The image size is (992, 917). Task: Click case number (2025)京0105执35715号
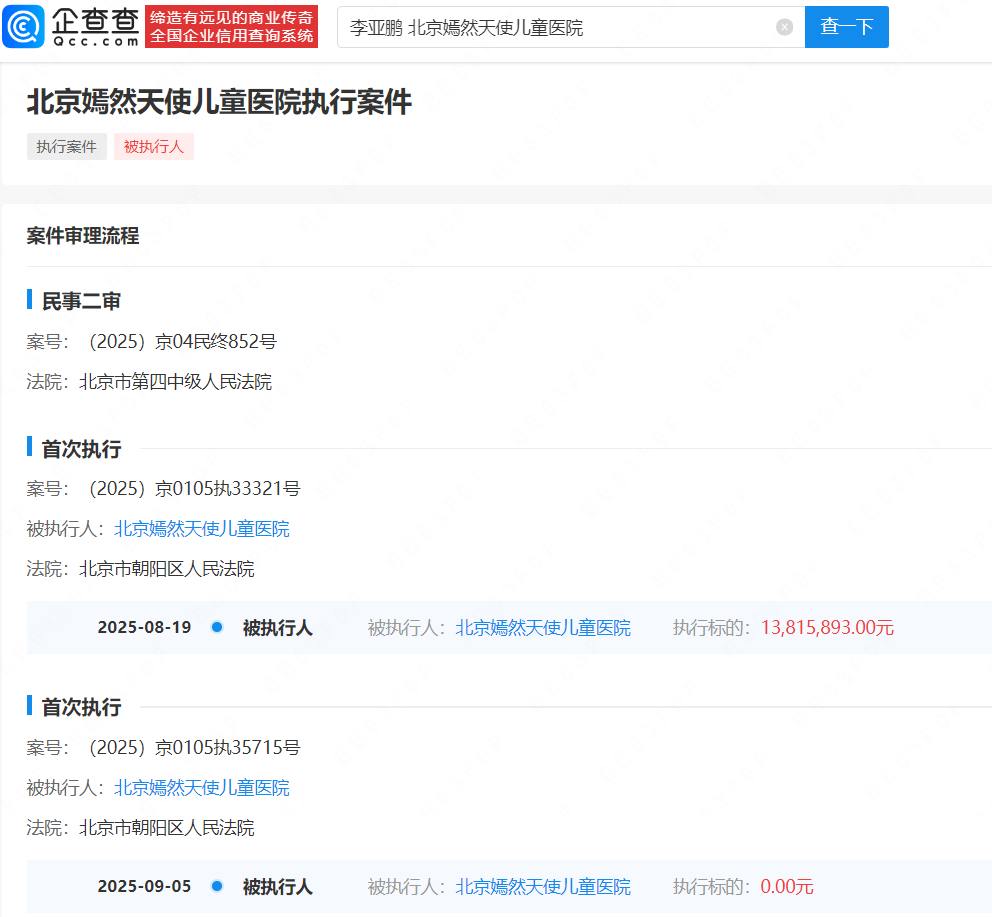tap(194, 747)
